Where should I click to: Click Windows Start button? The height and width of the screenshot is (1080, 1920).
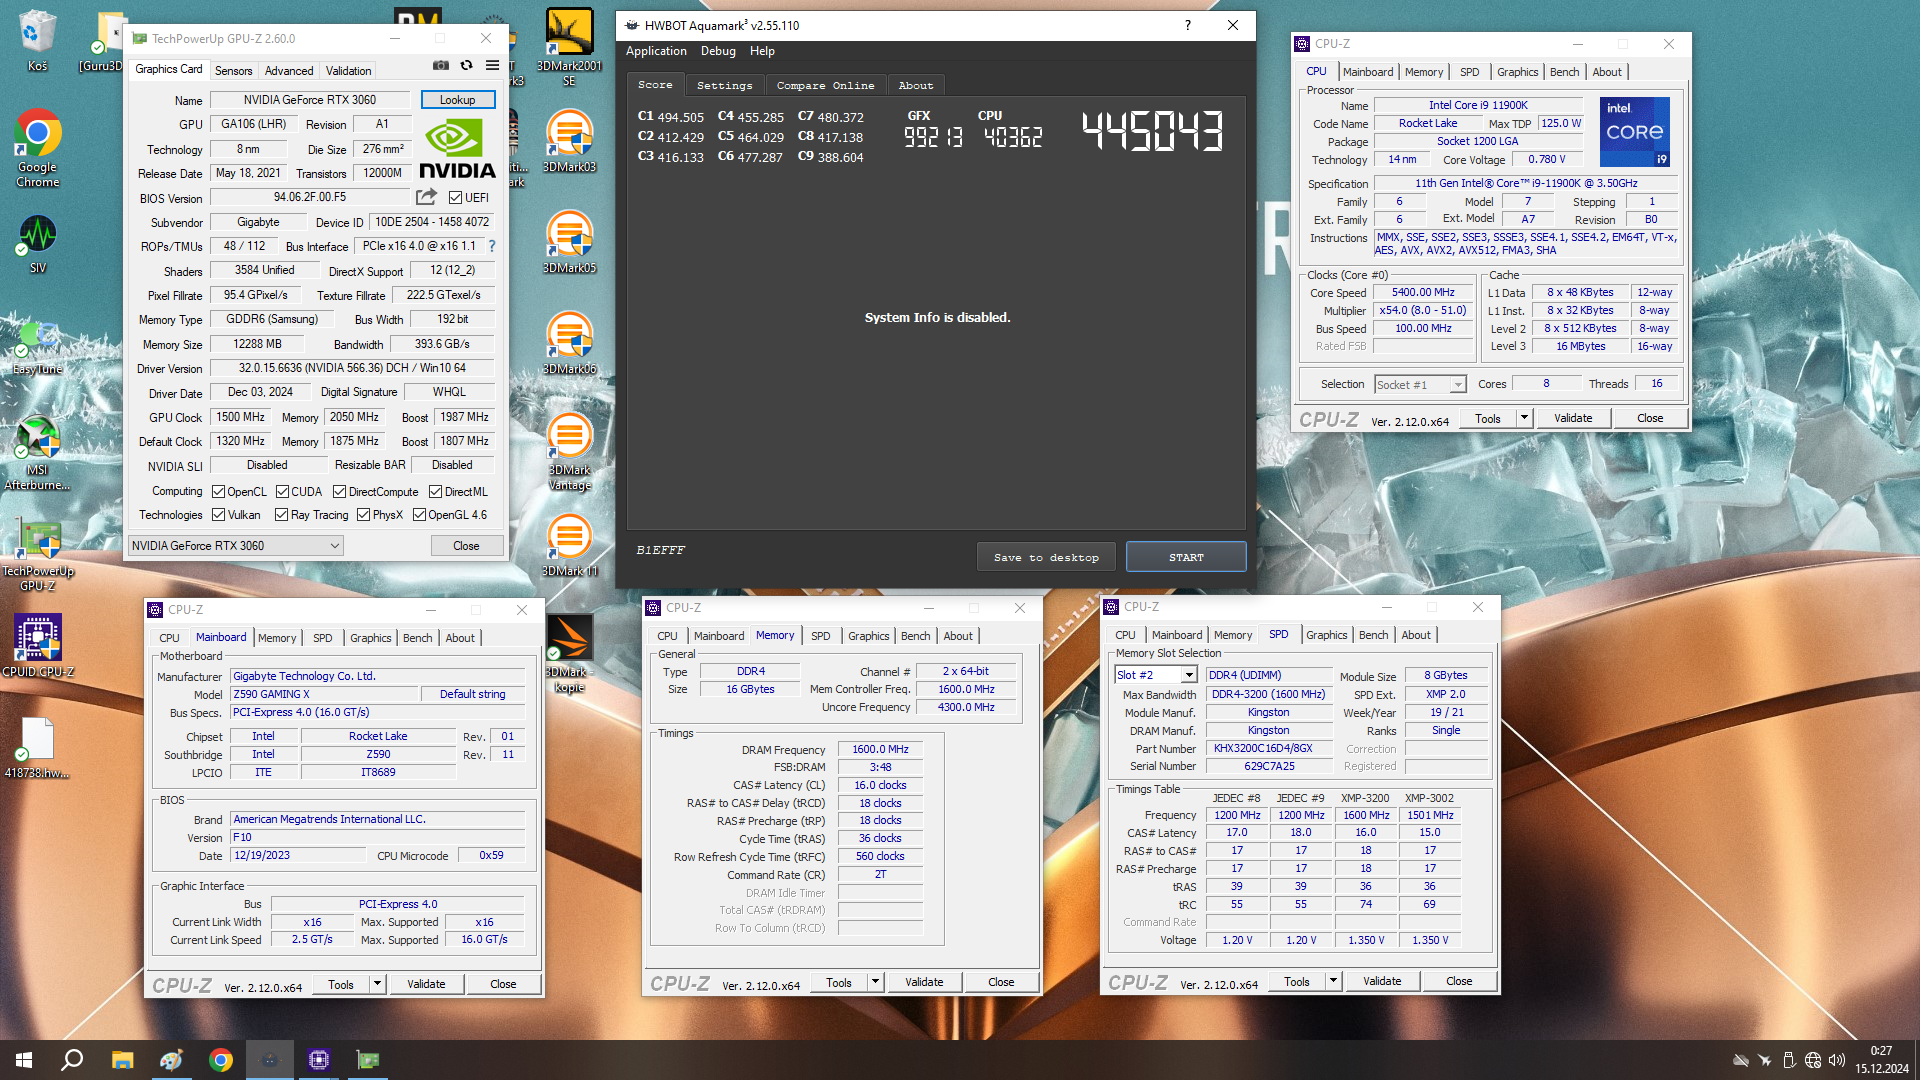tap(24, 1060)
